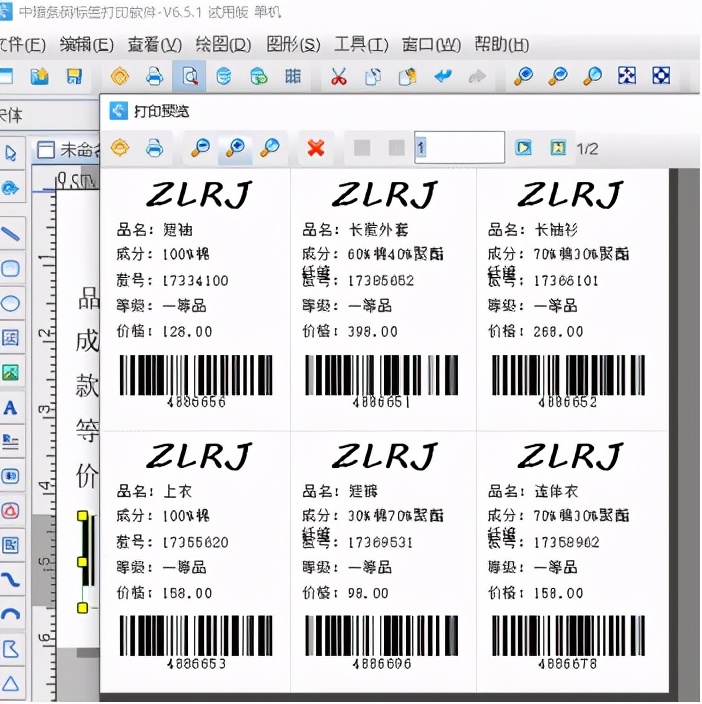Viewport: 702px width, 704px height.
Task: Click the last diamond-pattern icon in main toolbar
Action: 661,76
